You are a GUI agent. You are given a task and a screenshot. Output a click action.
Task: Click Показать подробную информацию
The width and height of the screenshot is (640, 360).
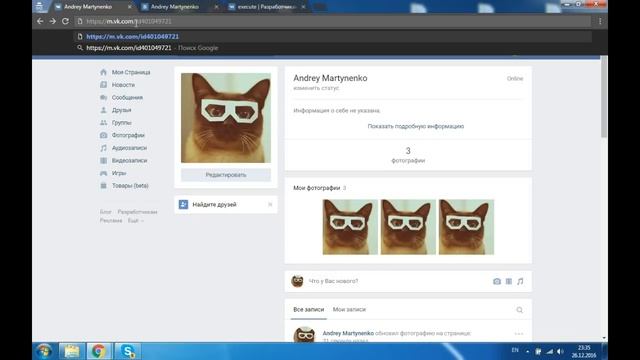pos(416,126)
